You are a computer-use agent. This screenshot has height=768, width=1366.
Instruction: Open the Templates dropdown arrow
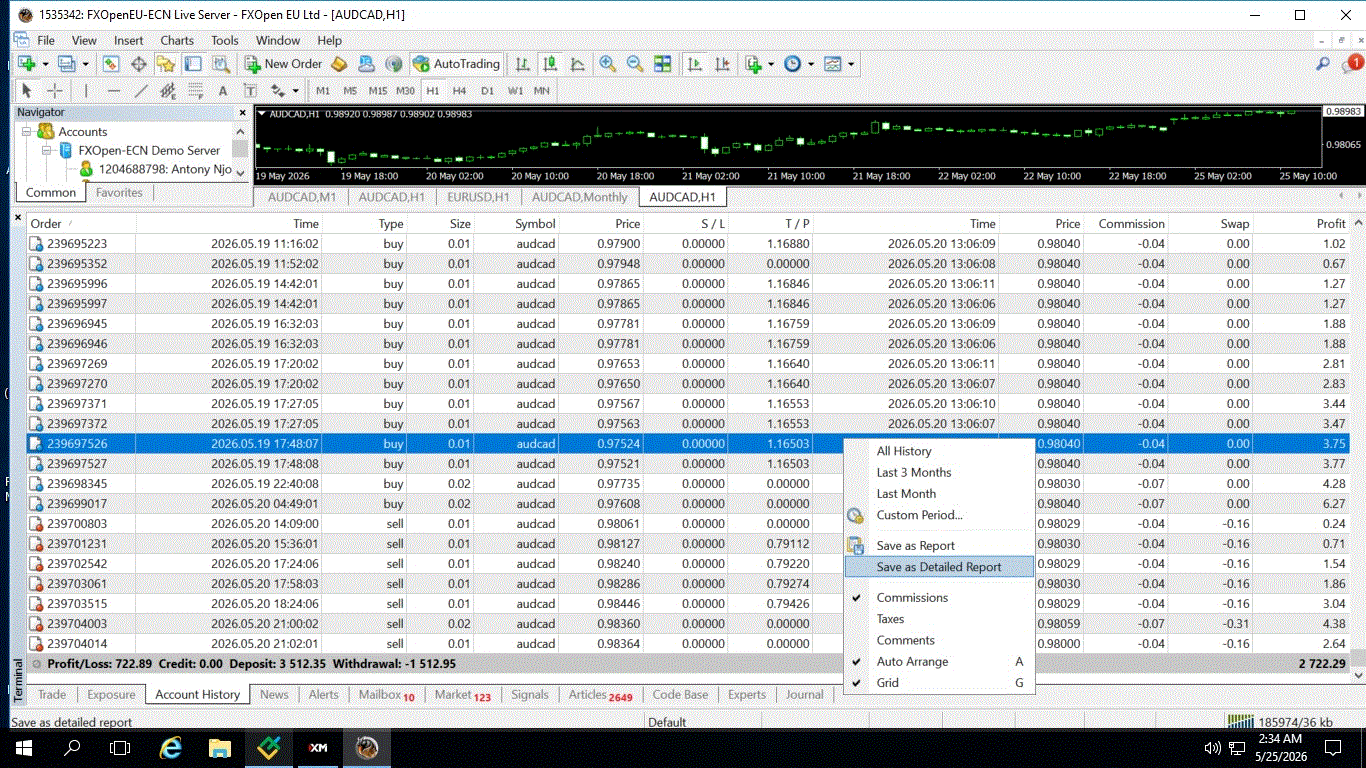point(851,64)
